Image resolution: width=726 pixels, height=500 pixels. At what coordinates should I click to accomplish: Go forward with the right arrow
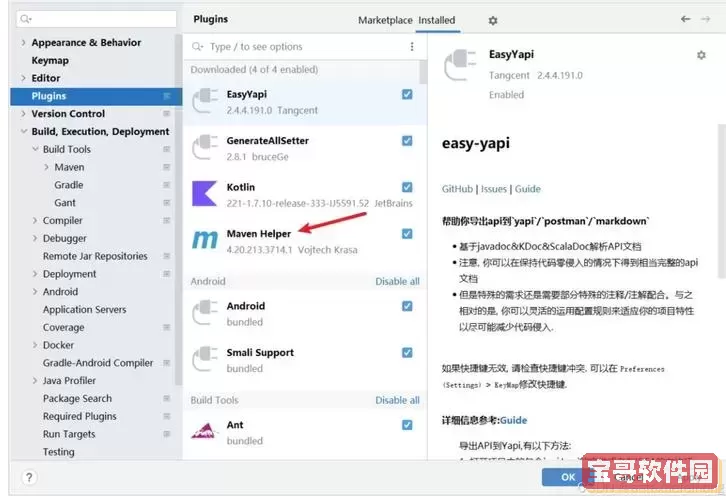[705, 19]
